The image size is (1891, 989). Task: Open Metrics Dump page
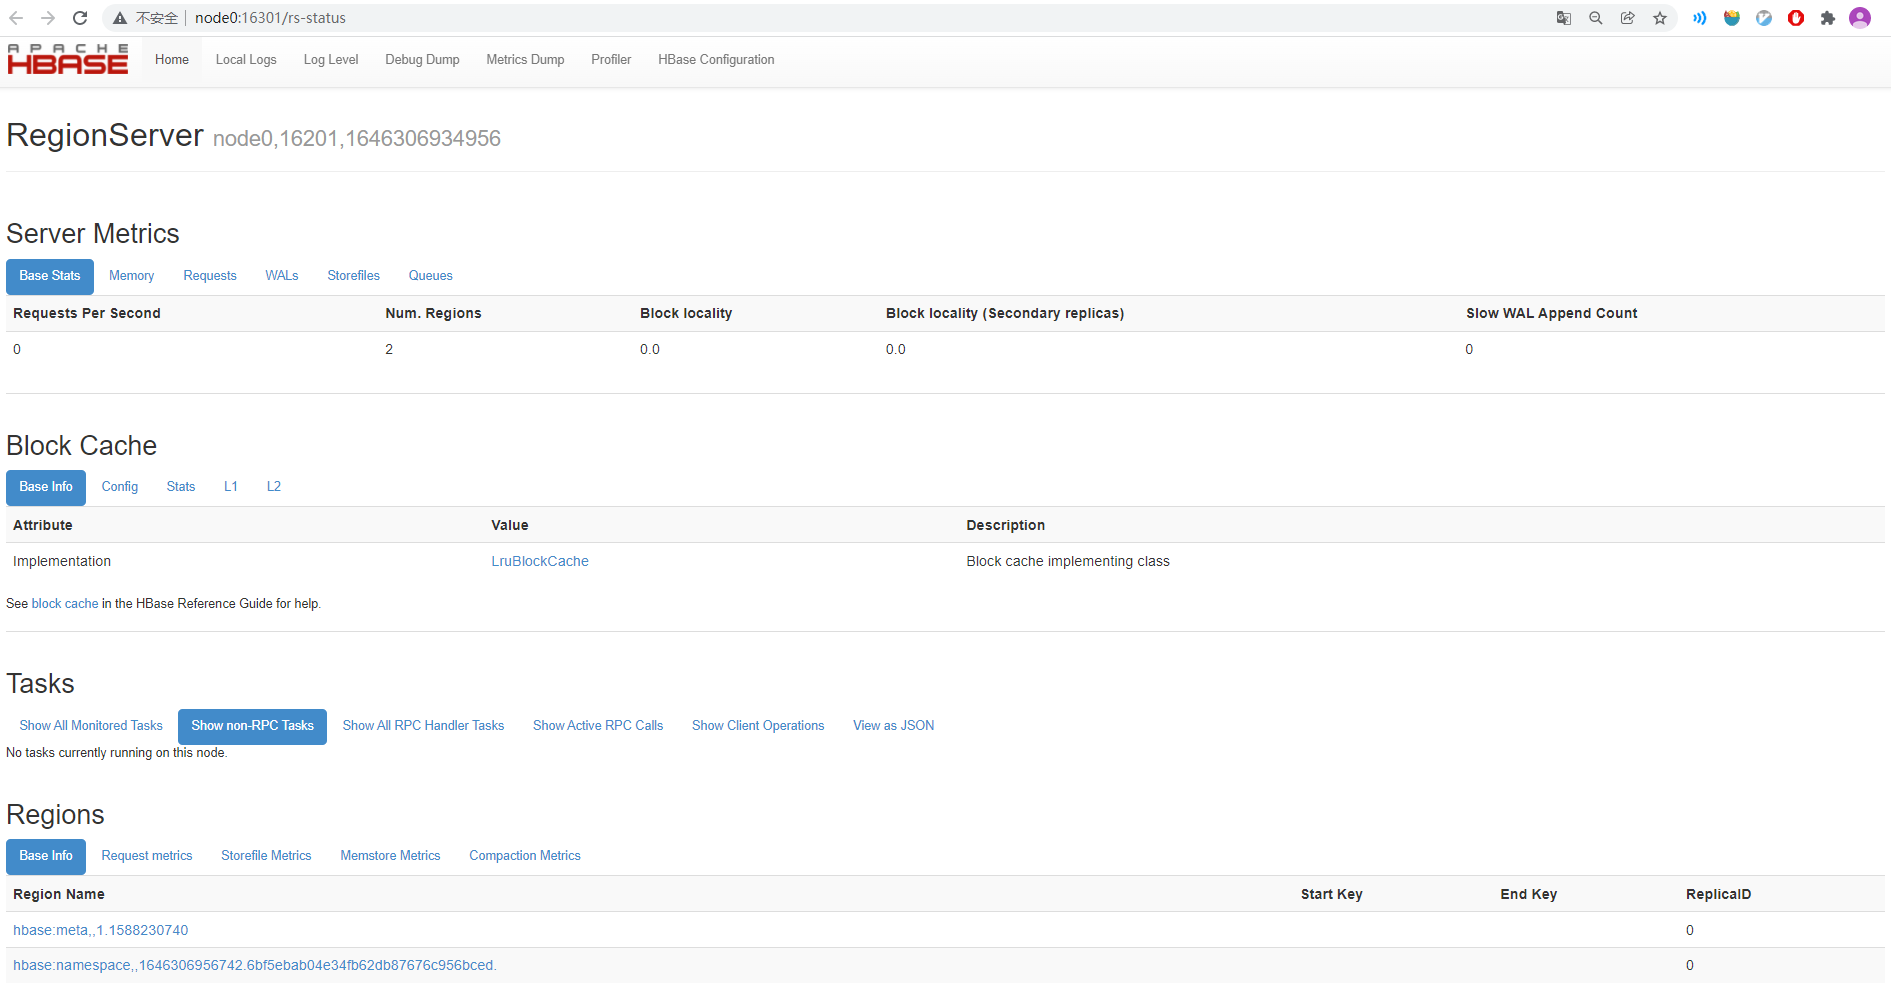point(525,60)
